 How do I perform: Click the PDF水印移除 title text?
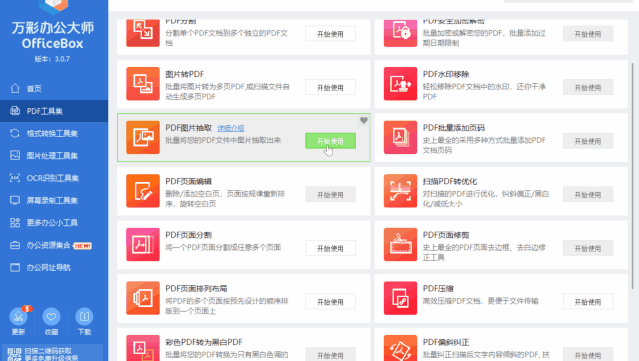point(446,74)
